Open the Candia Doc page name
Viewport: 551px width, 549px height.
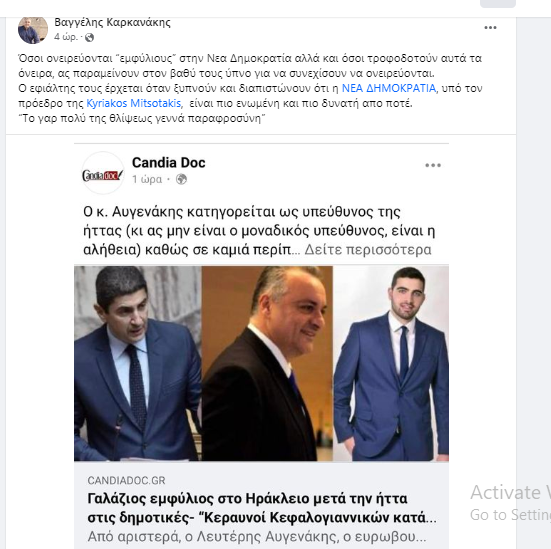coord(169,163)
